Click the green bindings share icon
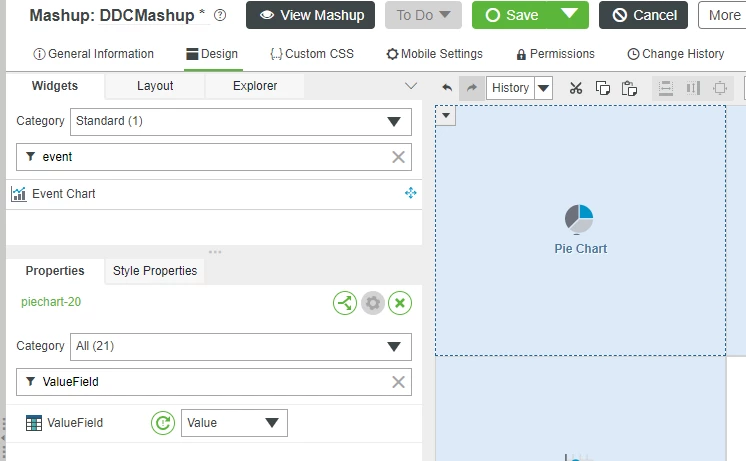This screenshot has height=461, width=746. pyautogui.click(x=345, y=303)
